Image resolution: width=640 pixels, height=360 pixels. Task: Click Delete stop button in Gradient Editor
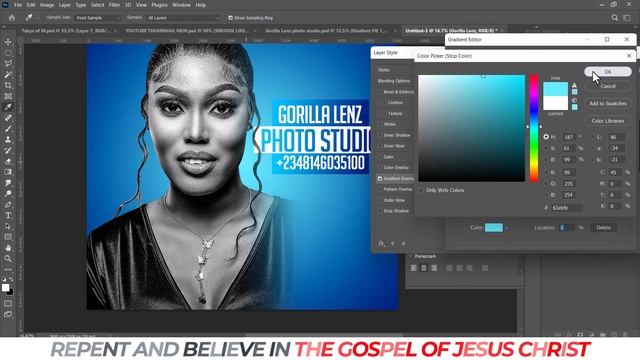coord(603,228)
